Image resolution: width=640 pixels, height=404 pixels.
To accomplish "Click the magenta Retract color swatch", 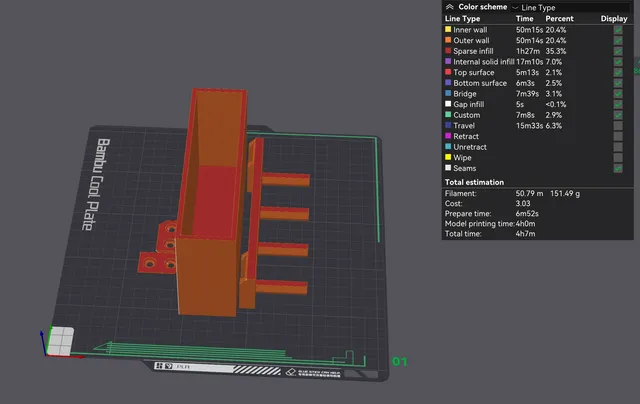I will click(448, 136).
